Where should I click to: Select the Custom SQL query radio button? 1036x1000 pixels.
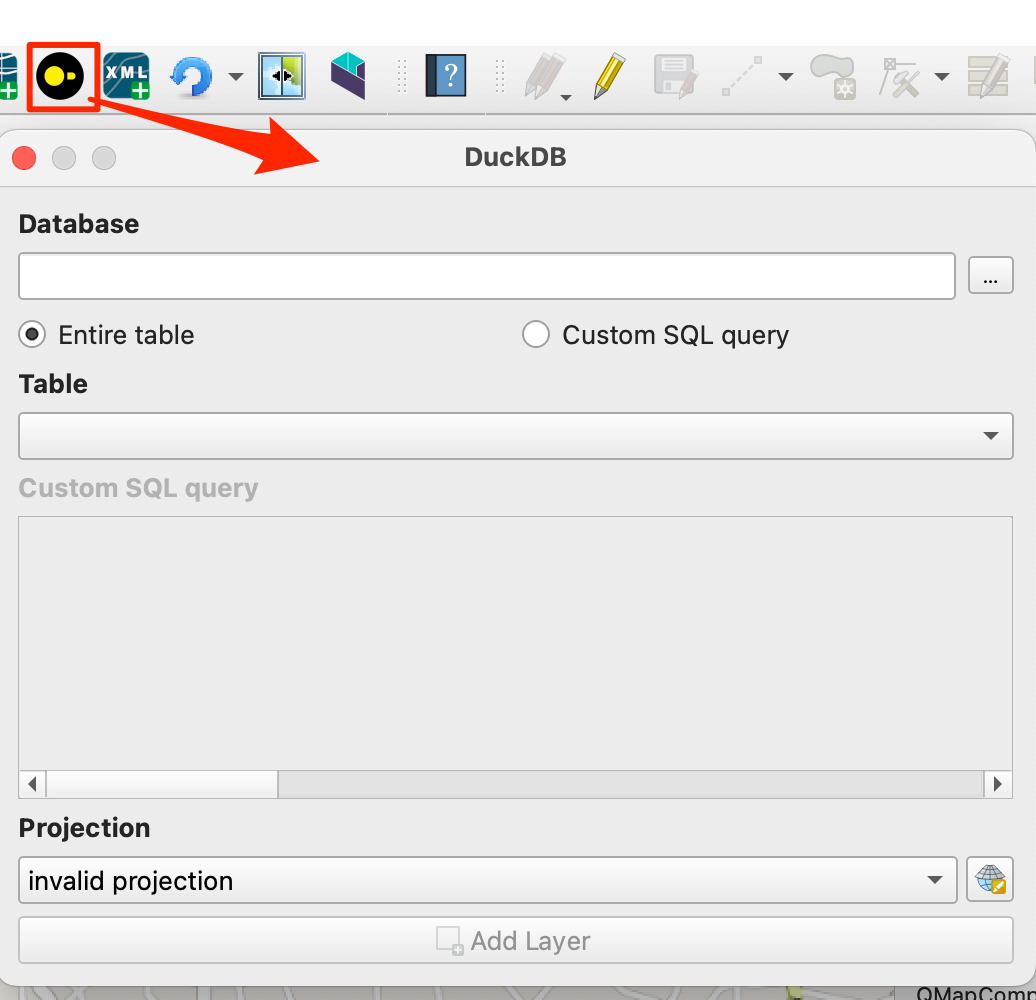pos(536,334)
